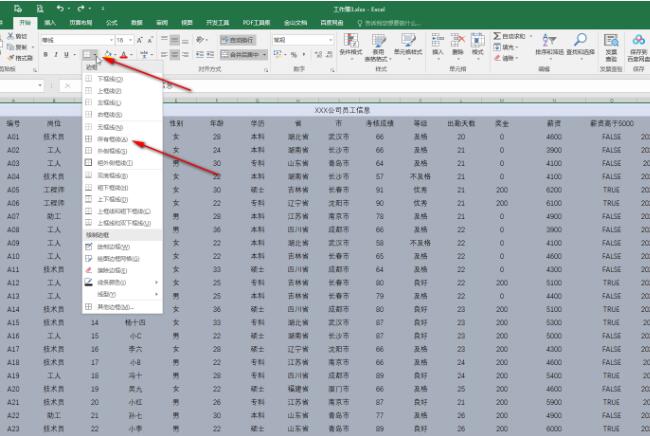Click the AutoSum sigma icon
This screenshot has width=650, height=436.
(497, 36)
